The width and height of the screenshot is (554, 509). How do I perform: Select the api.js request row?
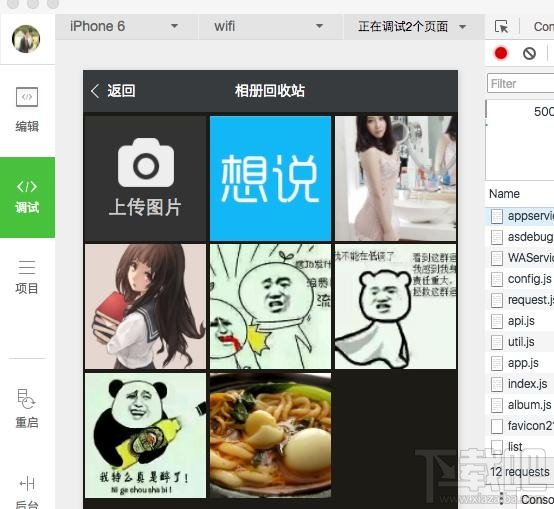(x=521, y=321)
